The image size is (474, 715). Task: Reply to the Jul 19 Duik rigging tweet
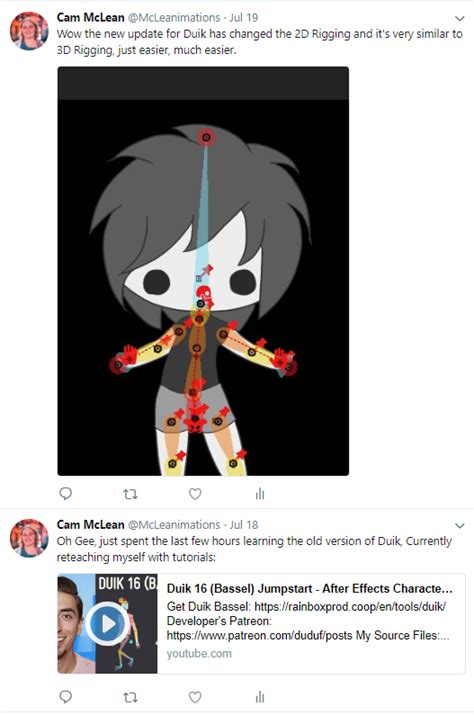tap(66, 493)
